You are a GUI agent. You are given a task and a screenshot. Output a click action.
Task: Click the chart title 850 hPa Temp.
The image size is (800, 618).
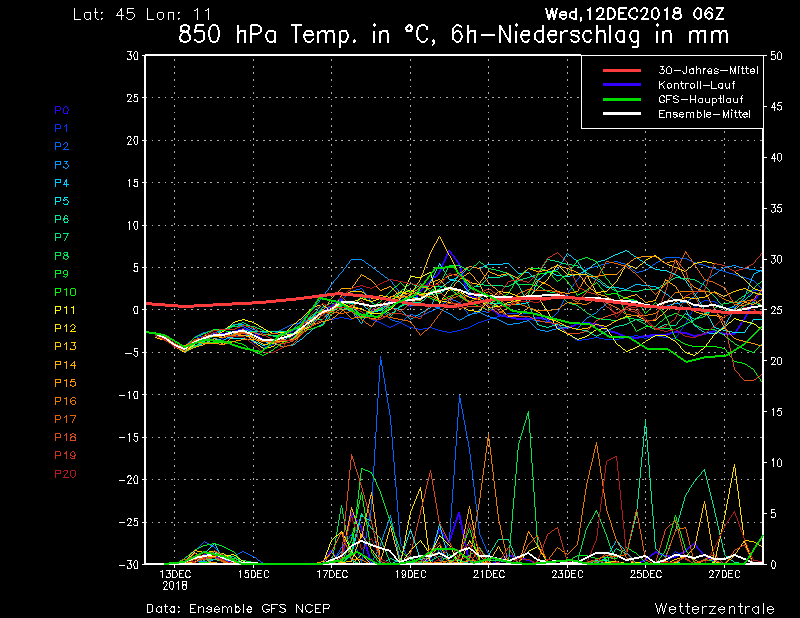[454, 35]
